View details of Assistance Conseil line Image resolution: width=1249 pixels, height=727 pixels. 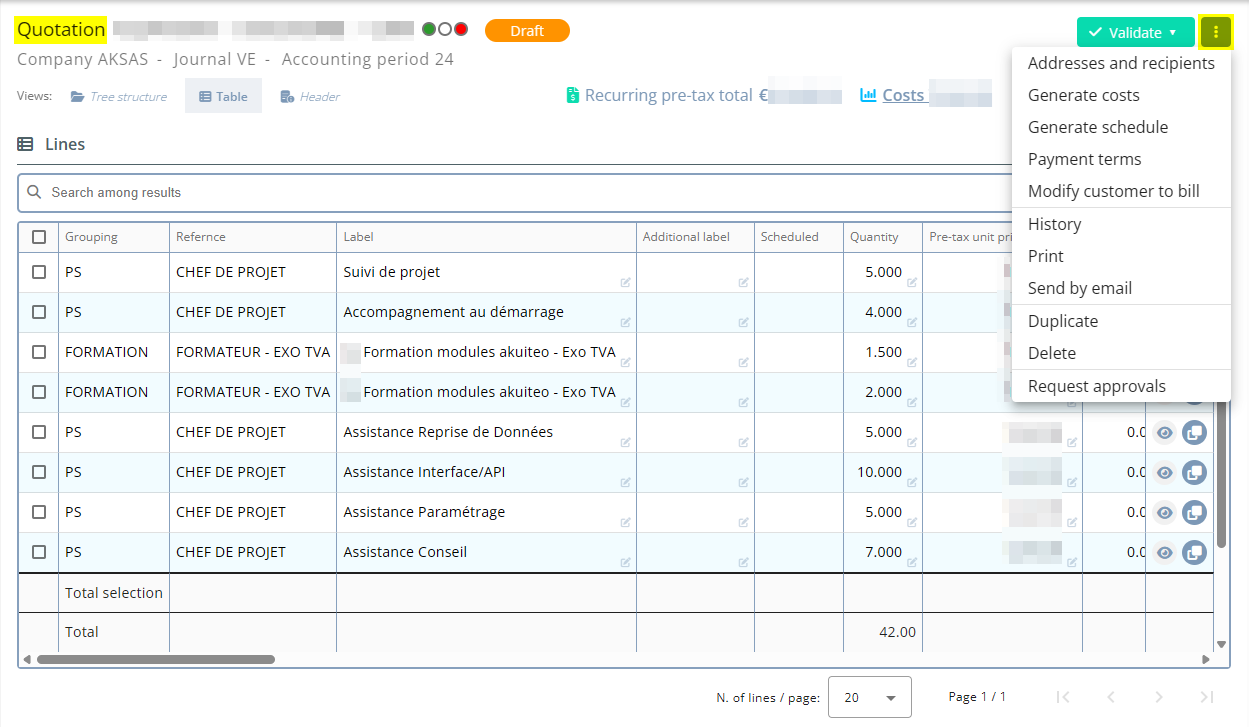1164,552
